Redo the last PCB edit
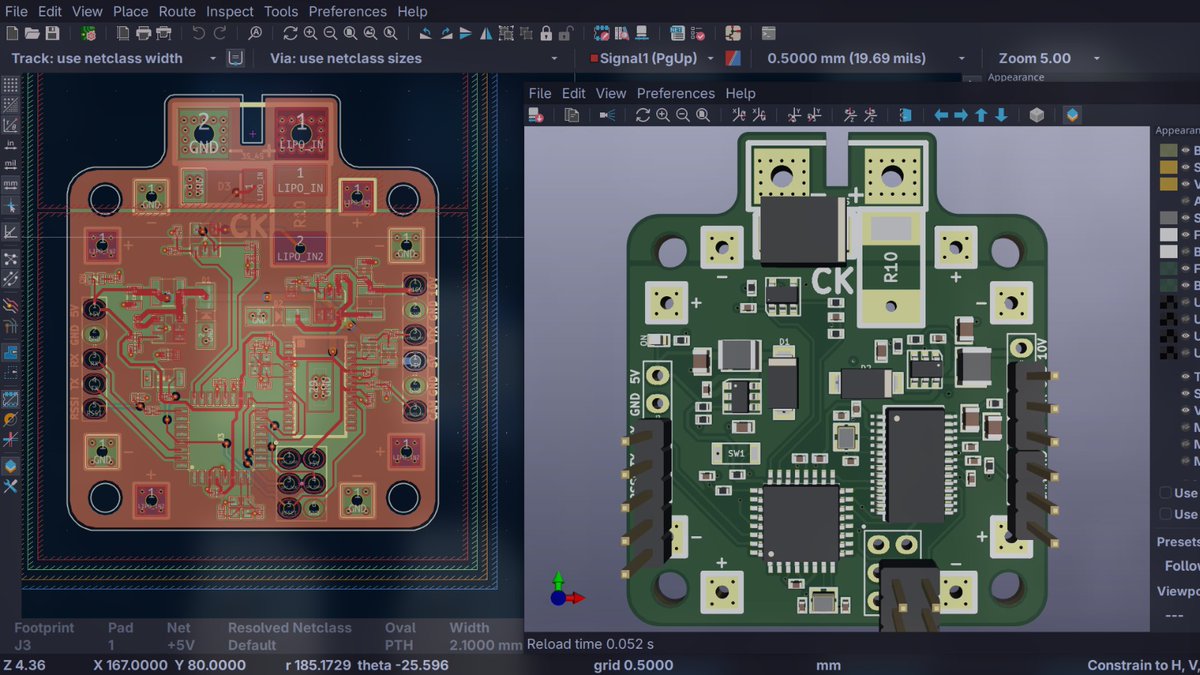The image size is (1200, 675). tap(219, 33)
